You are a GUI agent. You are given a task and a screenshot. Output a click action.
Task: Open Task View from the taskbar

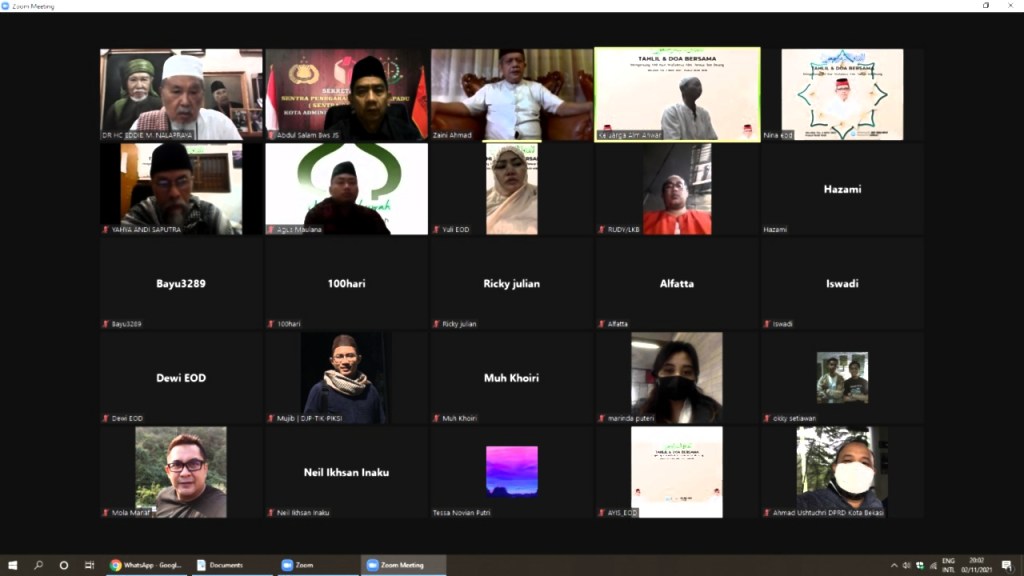pyautogui.click(x=89, y=565)
